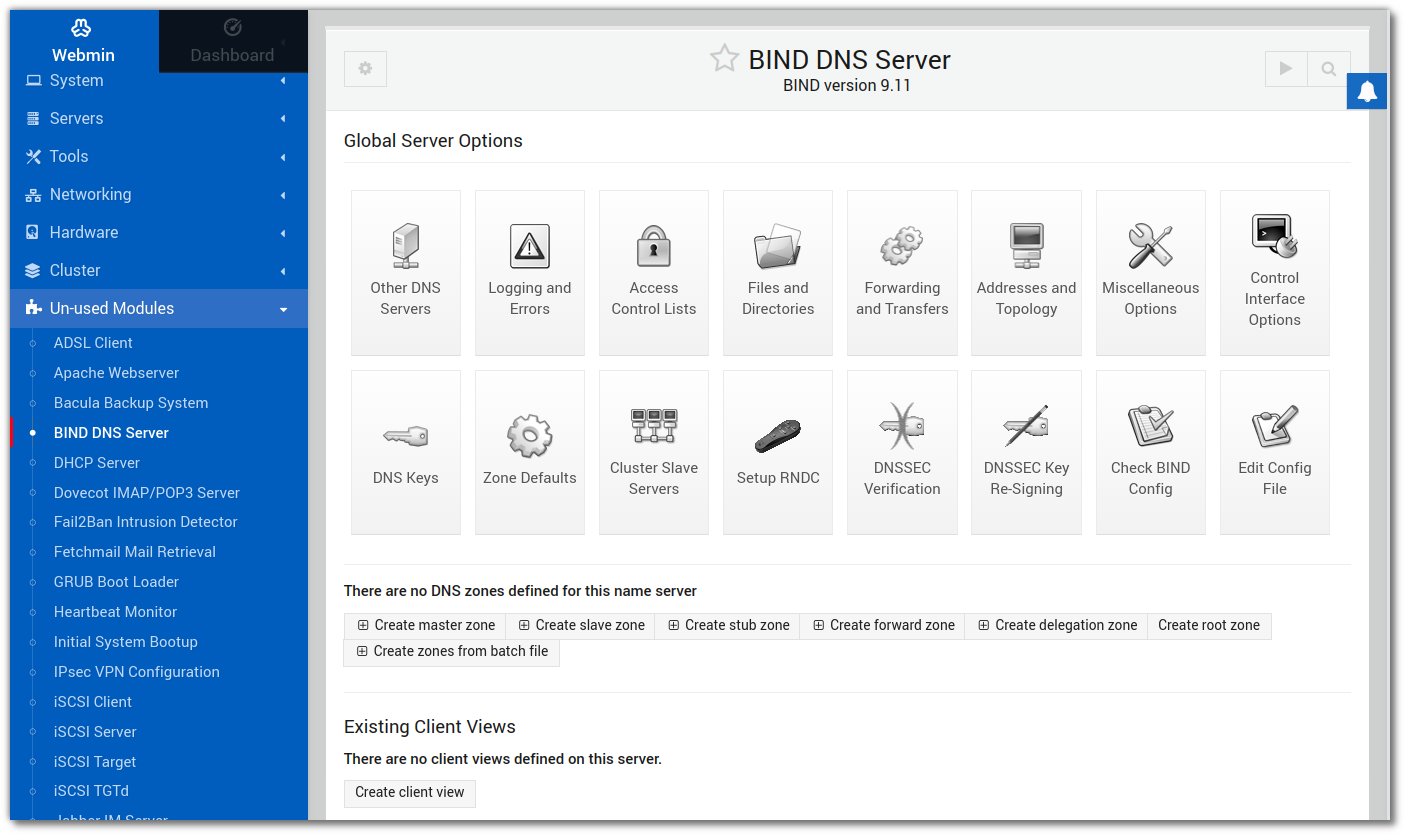Open Access Control Lists
Image resolution: width=1406 pixels, height=836 pixels.
coord(653,272)
